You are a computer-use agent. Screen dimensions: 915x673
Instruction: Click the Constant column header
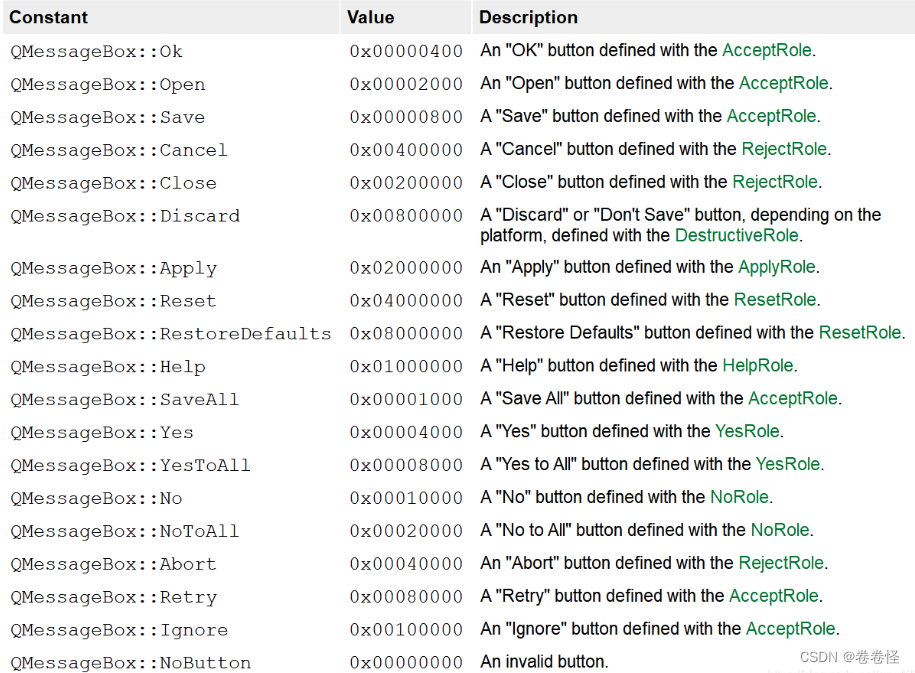click(x=49, y=17)
